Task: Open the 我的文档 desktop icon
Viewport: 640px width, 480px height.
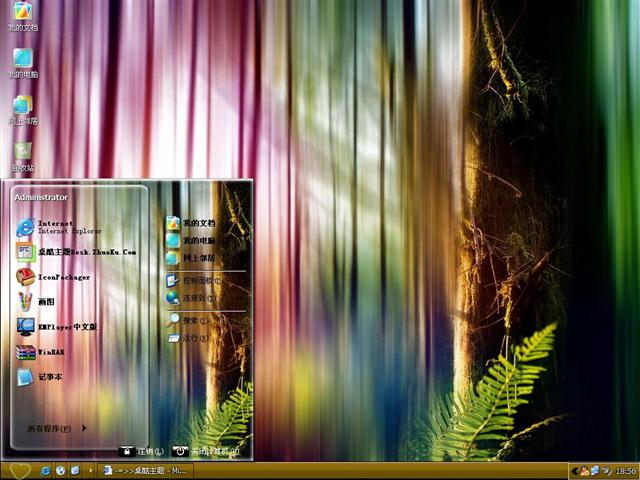Action: (x=23, y=16)
